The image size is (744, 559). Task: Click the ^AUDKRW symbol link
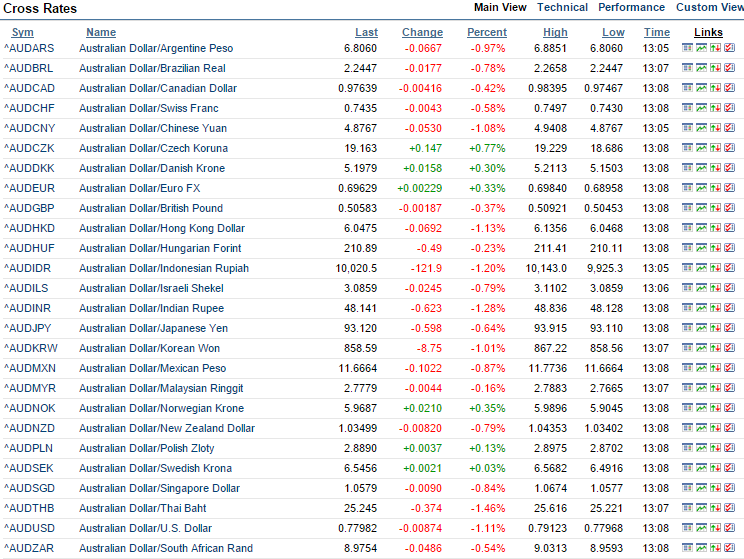pos(31,348)
